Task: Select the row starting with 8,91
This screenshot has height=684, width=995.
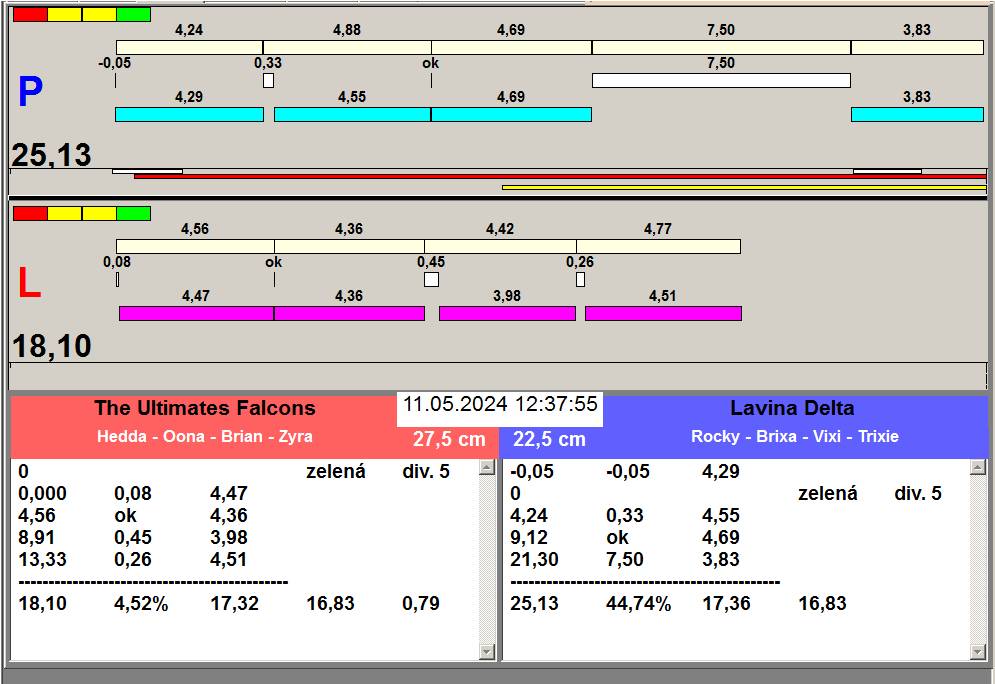Action: click(244, 537)
